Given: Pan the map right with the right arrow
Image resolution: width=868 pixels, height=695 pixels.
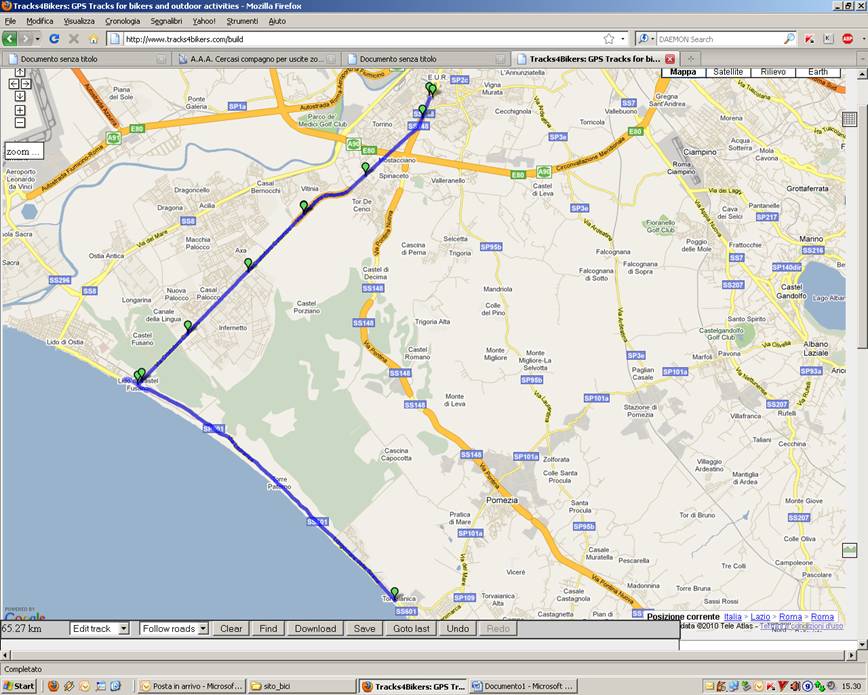Looking at the screenshot, I should point(25,84).
